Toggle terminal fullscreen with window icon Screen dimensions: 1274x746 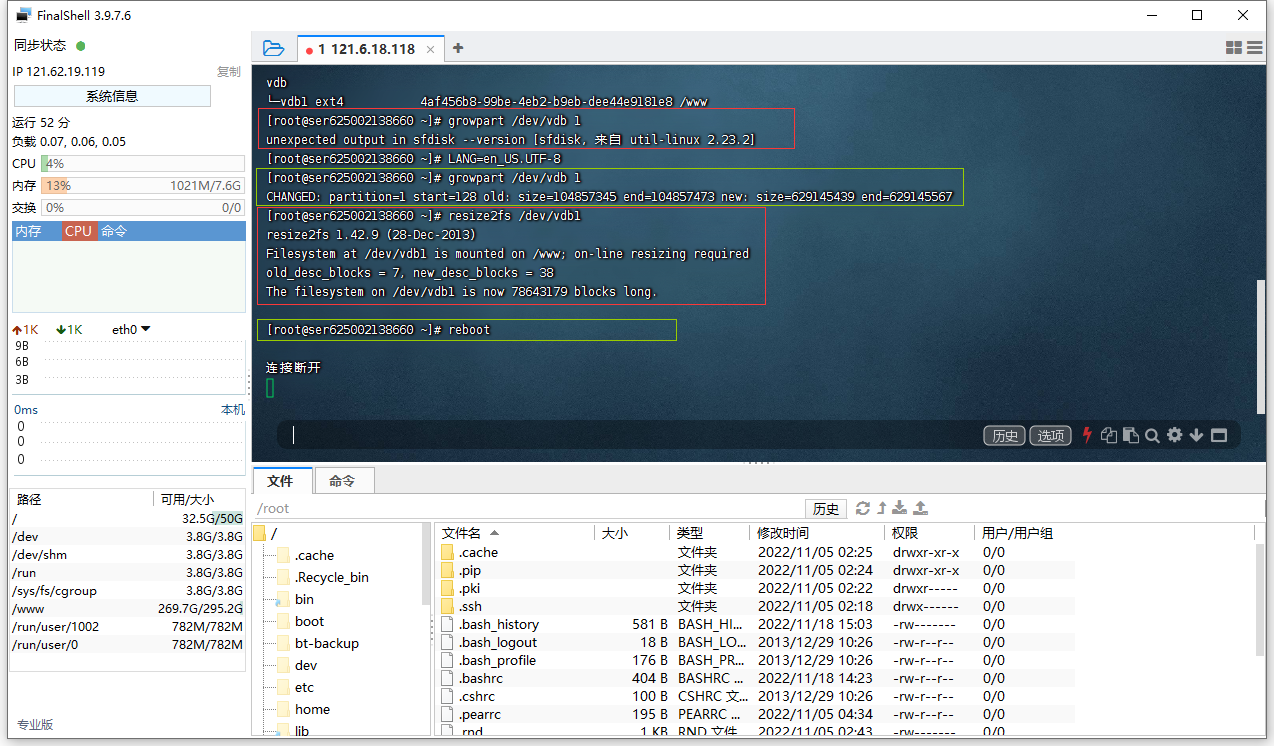1219,435
